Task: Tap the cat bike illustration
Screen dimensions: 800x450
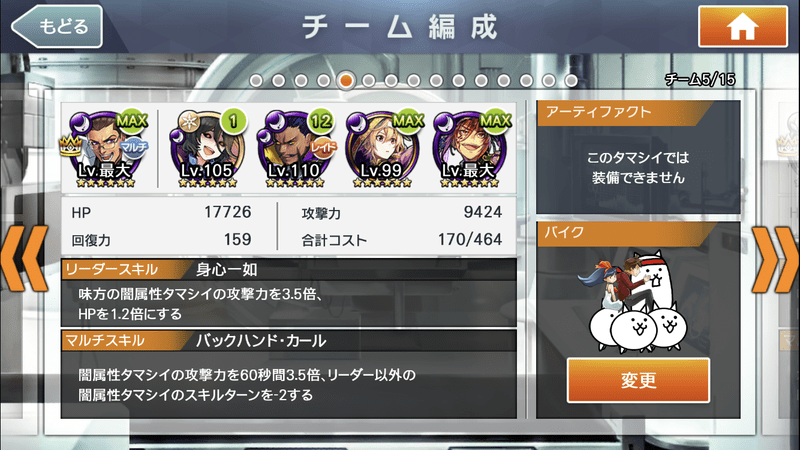Action: (632, 301)
